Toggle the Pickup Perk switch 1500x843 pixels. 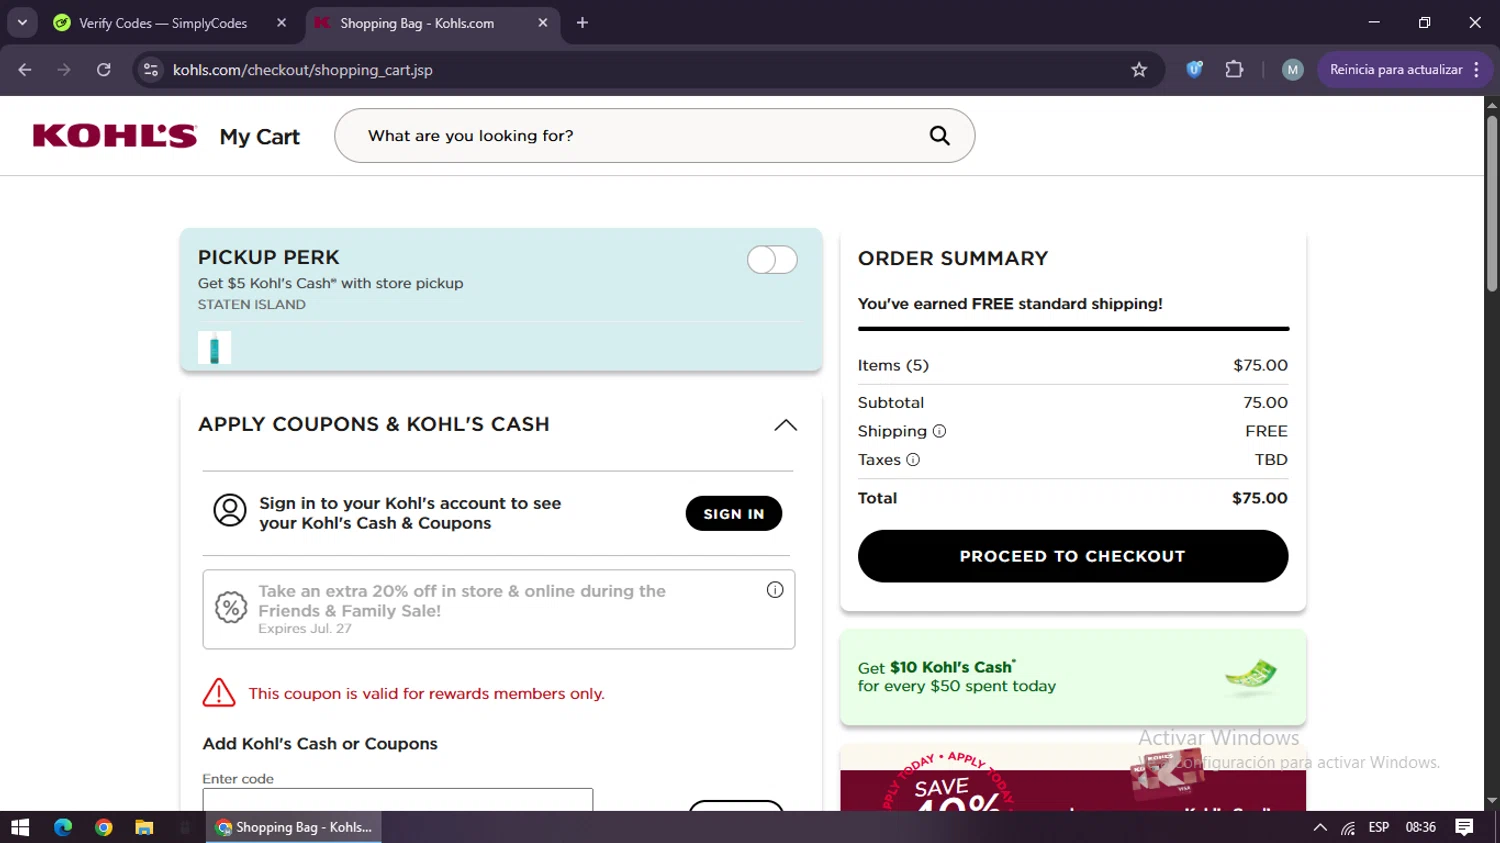tap(772, 260)
